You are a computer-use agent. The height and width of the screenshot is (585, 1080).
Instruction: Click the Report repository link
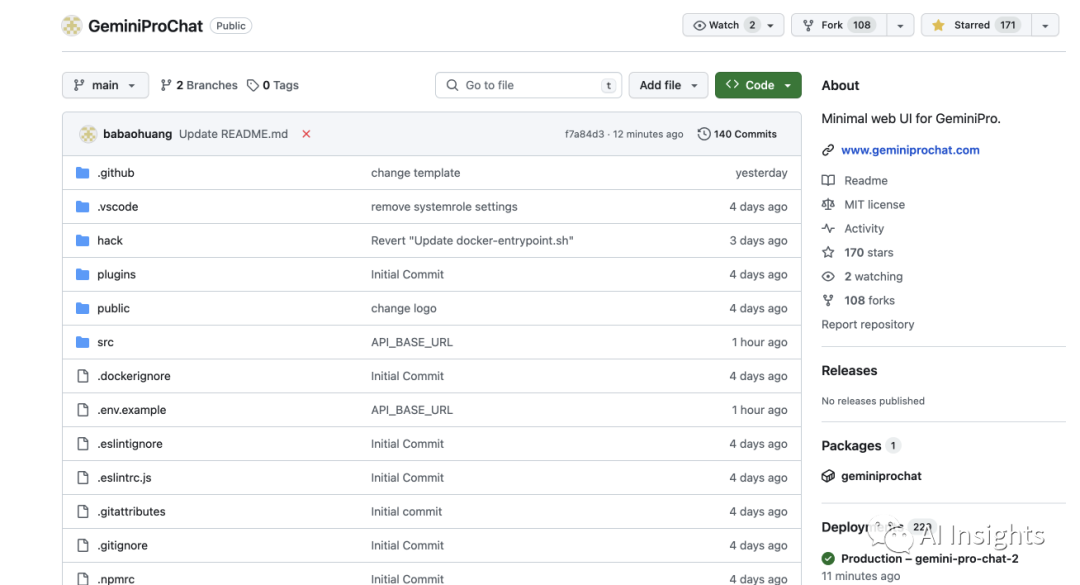(x=867, y=325)
